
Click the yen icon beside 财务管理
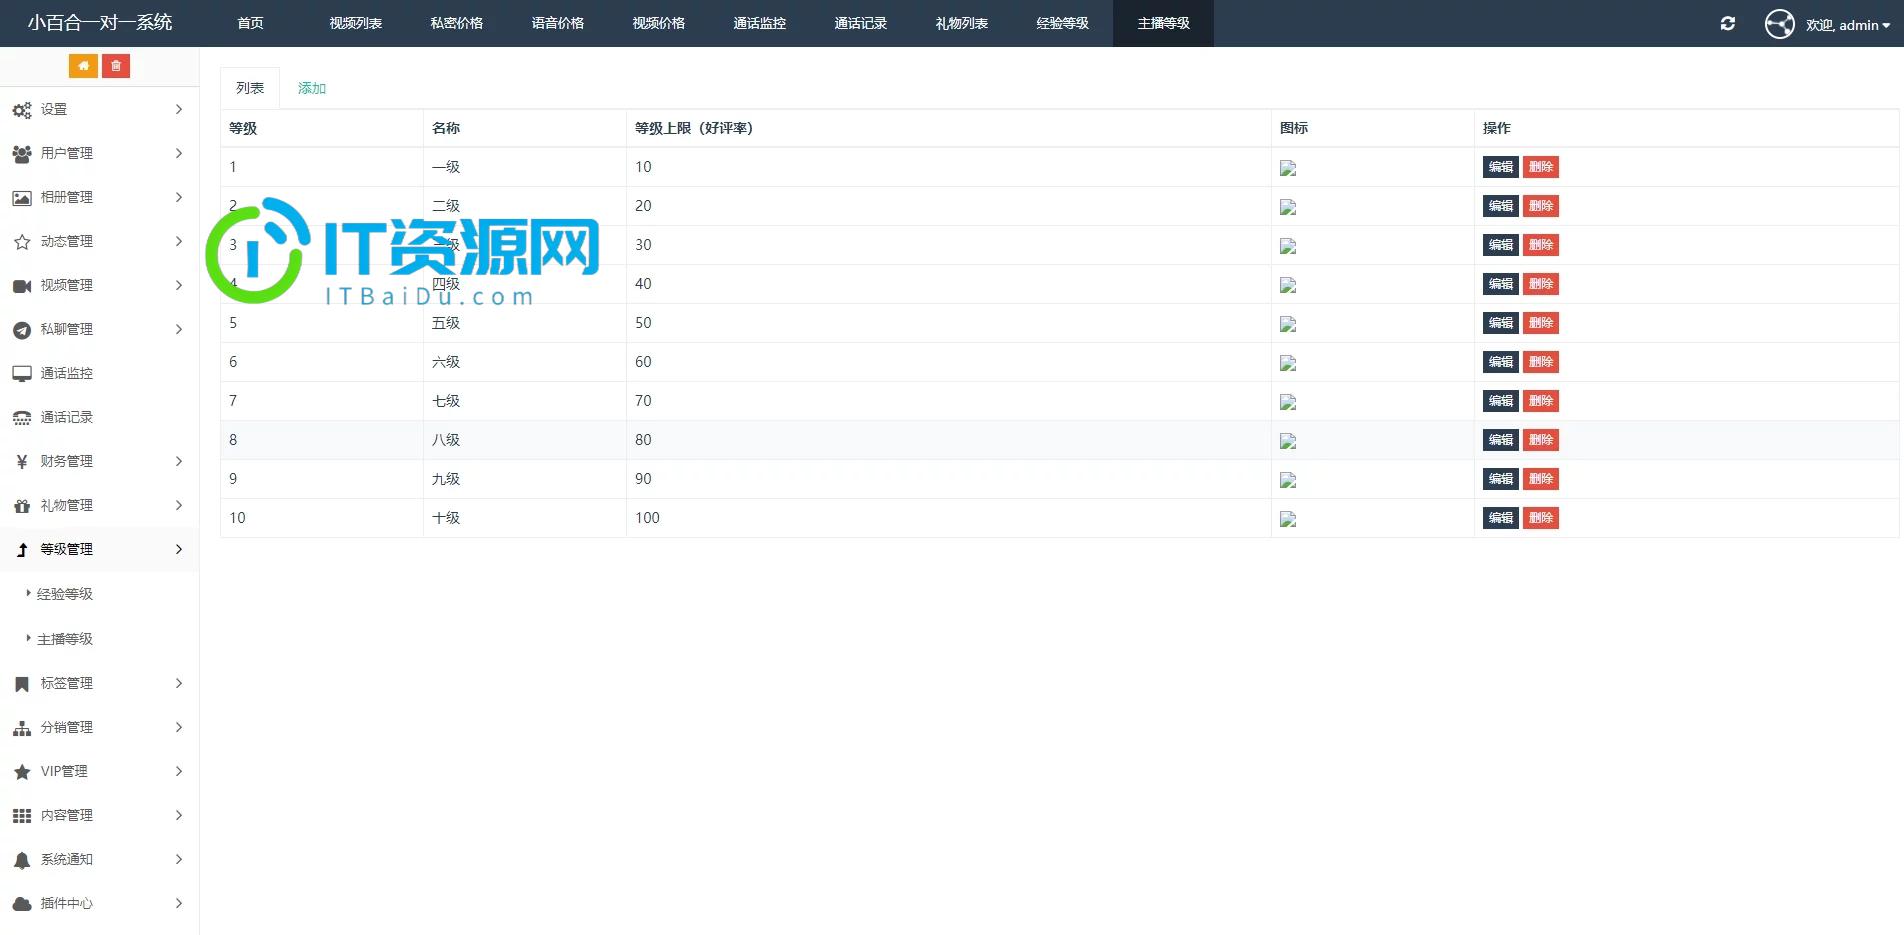(x=22, y=462)
